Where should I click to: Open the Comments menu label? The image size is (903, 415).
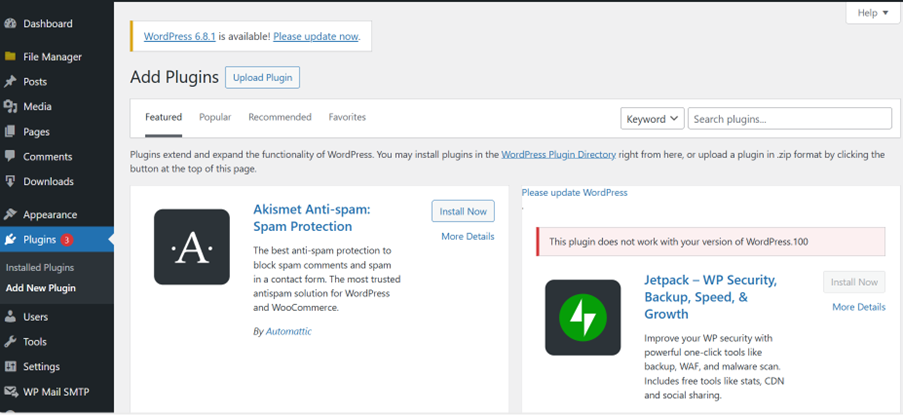point(48,157)
